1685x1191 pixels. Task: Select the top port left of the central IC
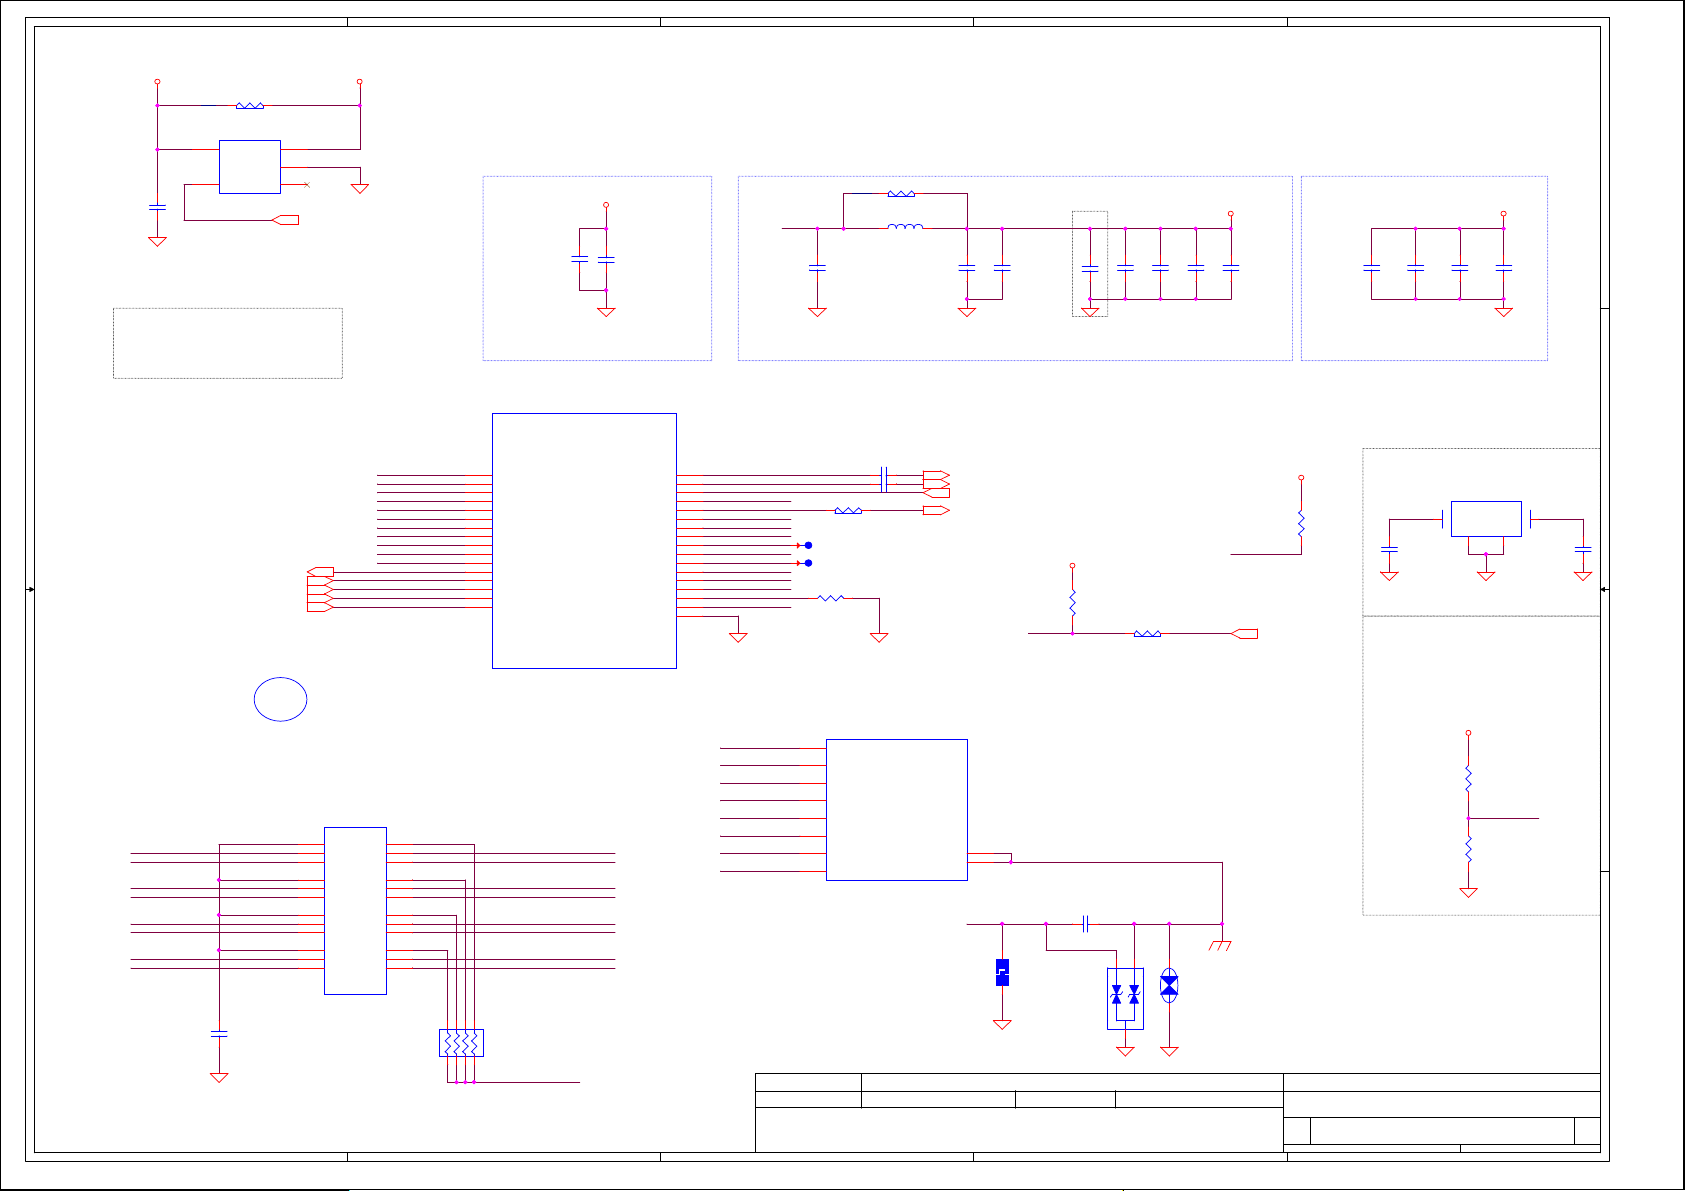[320, 572]
